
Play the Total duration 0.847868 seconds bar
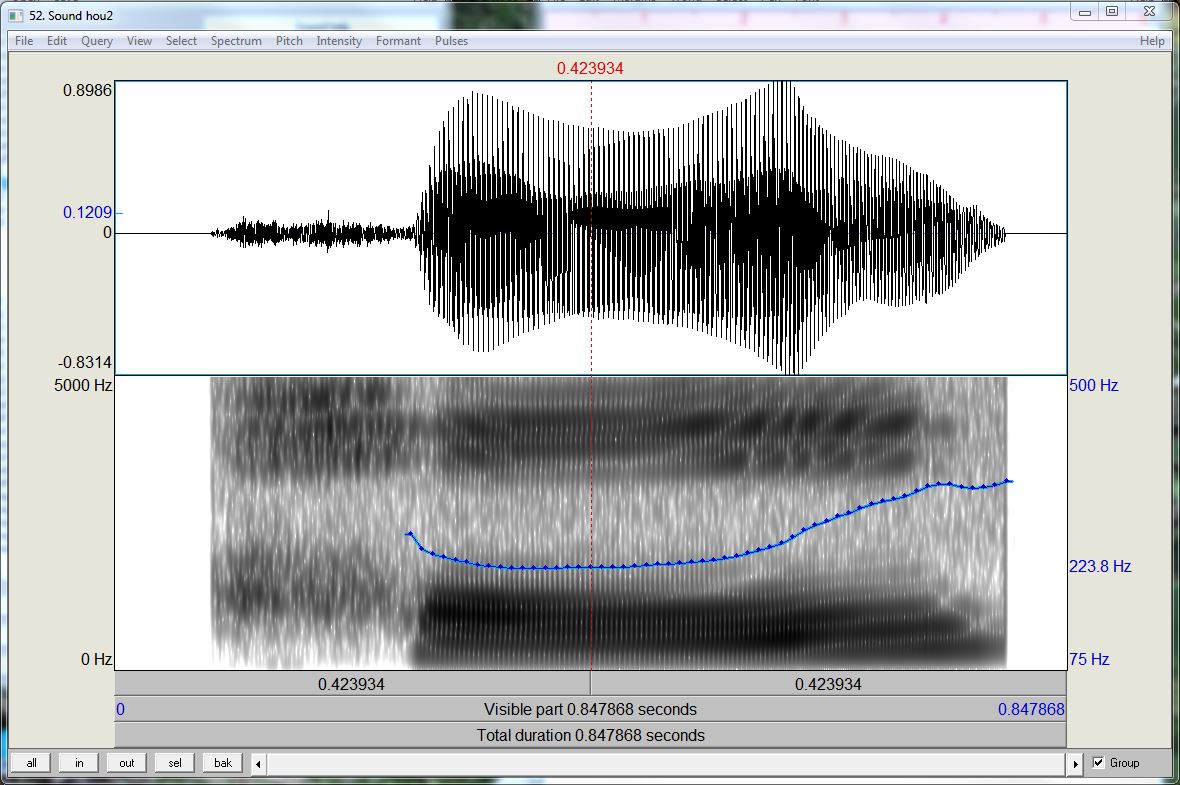[x=591, y=735]
